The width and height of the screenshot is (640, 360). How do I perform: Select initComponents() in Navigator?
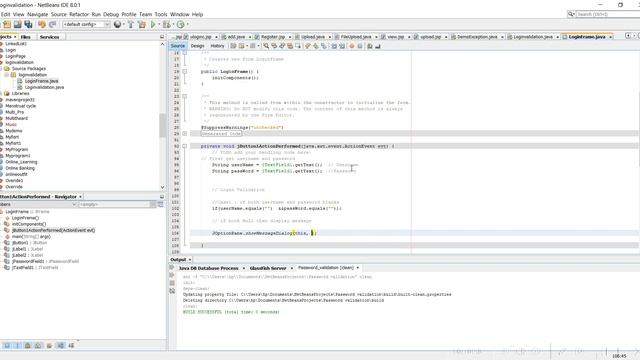[29, 224]
